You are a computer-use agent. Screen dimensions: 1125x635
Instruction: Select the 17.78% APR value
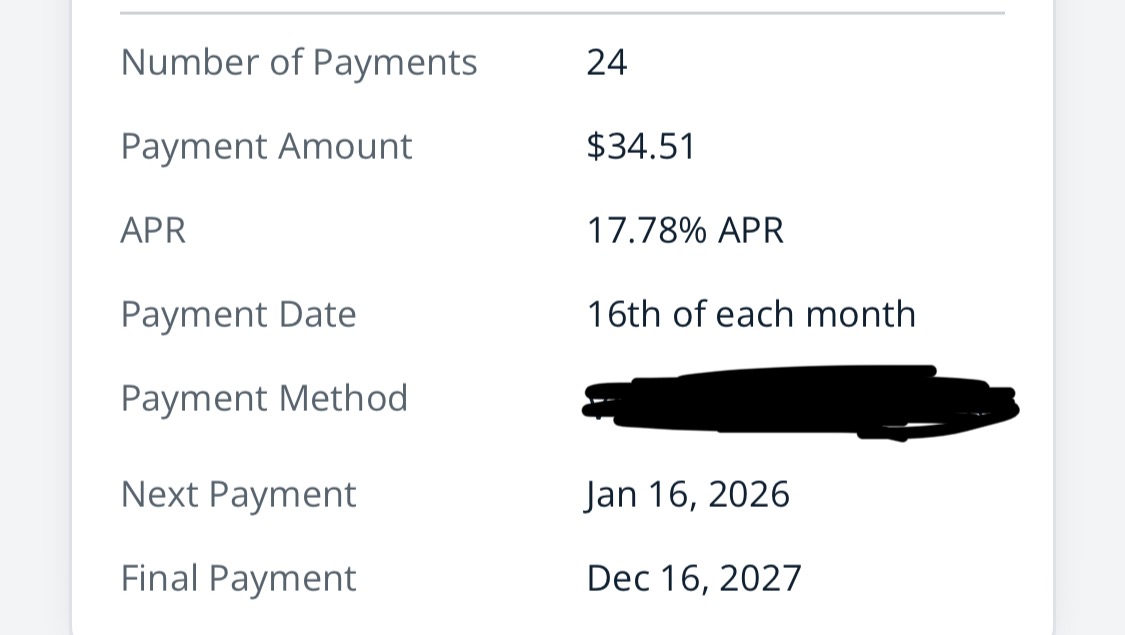(x=684, y=231)
